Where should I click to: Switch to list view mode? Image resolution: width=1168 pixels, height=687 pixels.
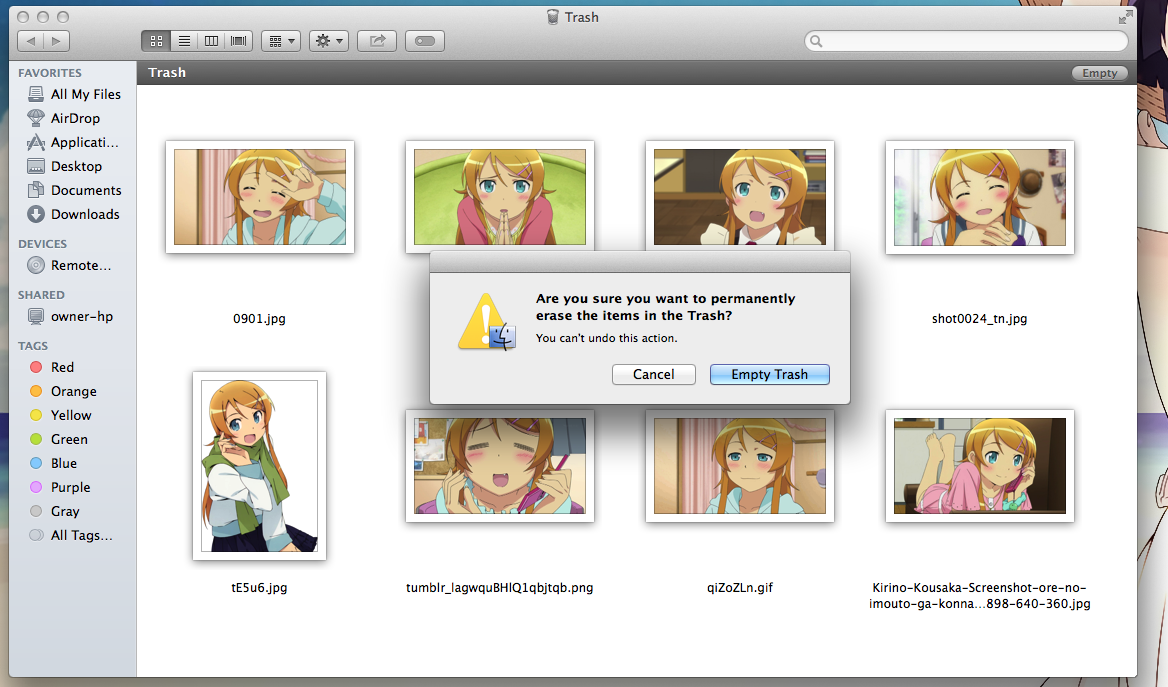pyautogui.click(x=184, y=41)
